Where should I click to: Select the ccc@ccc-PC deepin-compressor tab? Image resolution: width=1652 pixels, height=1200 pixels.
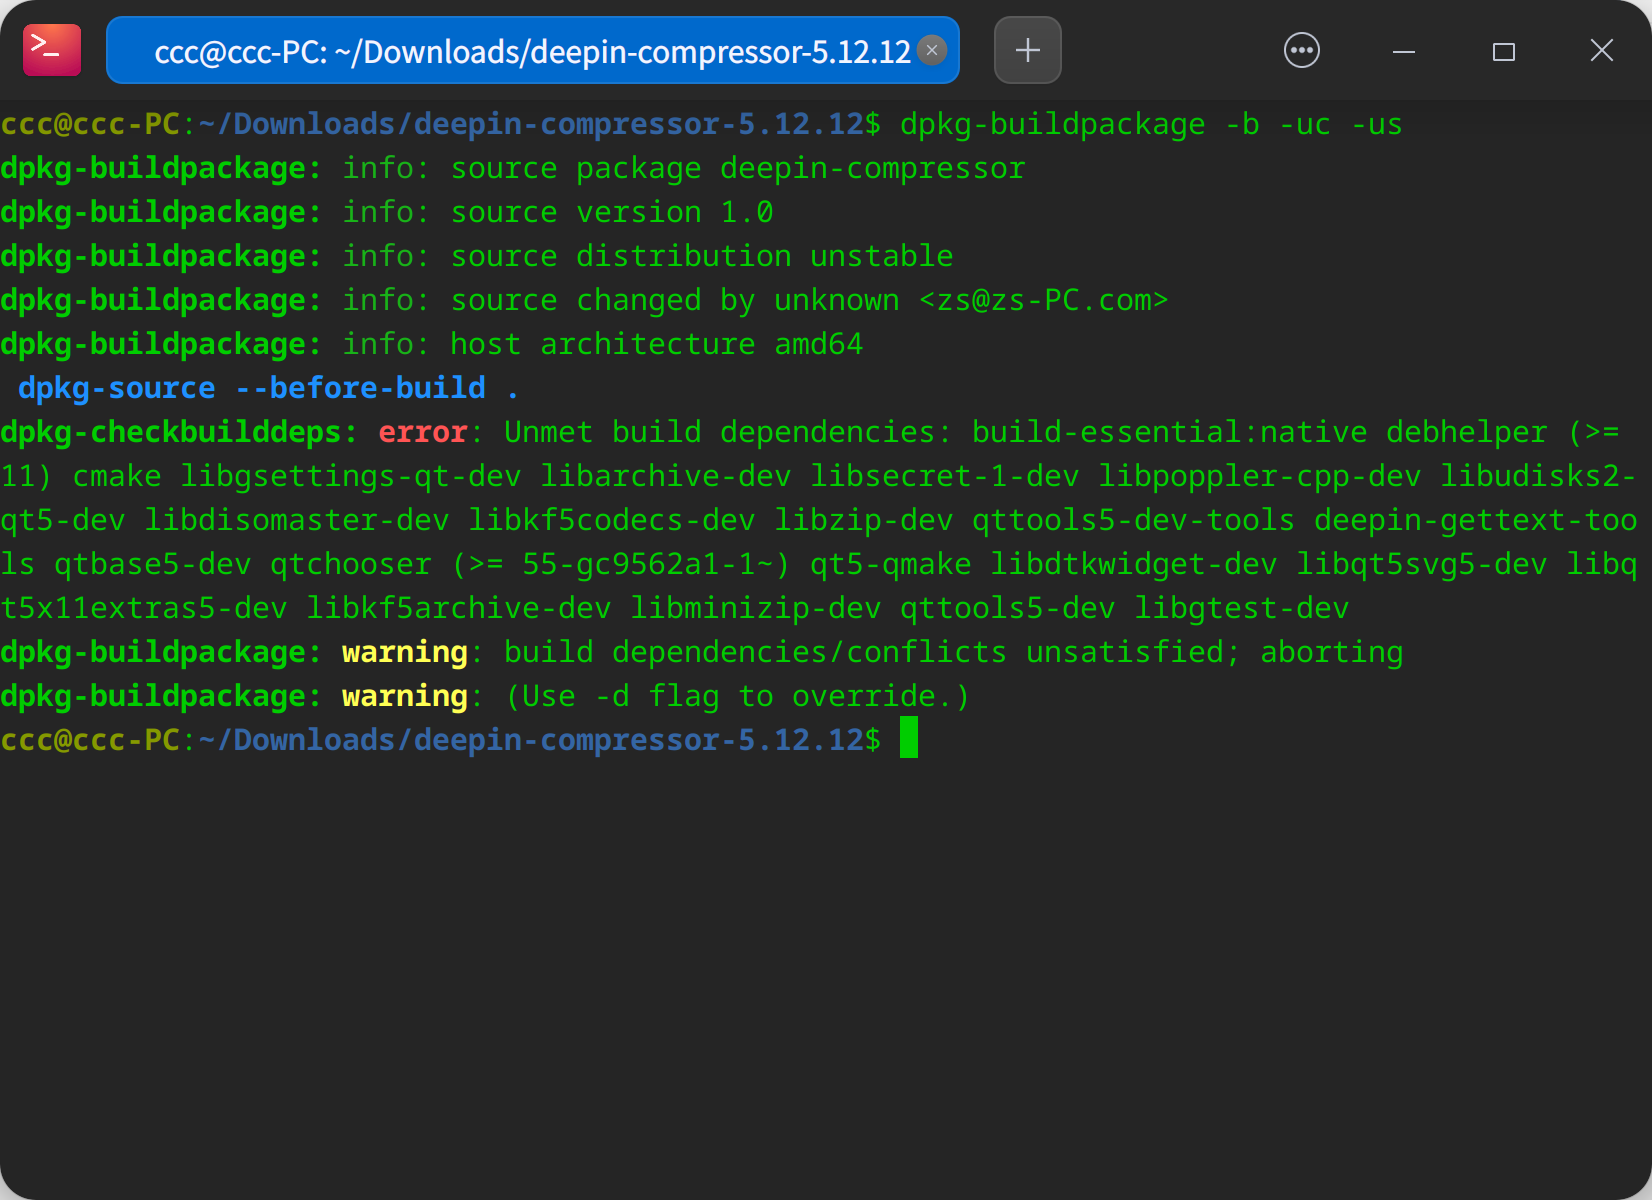tap(530, 51)
